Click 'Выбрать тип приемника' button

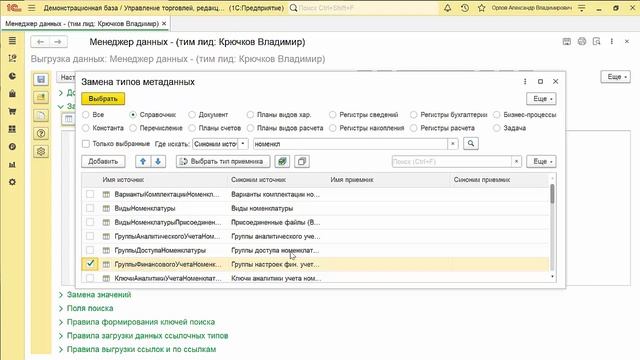(x=223, y=162)
